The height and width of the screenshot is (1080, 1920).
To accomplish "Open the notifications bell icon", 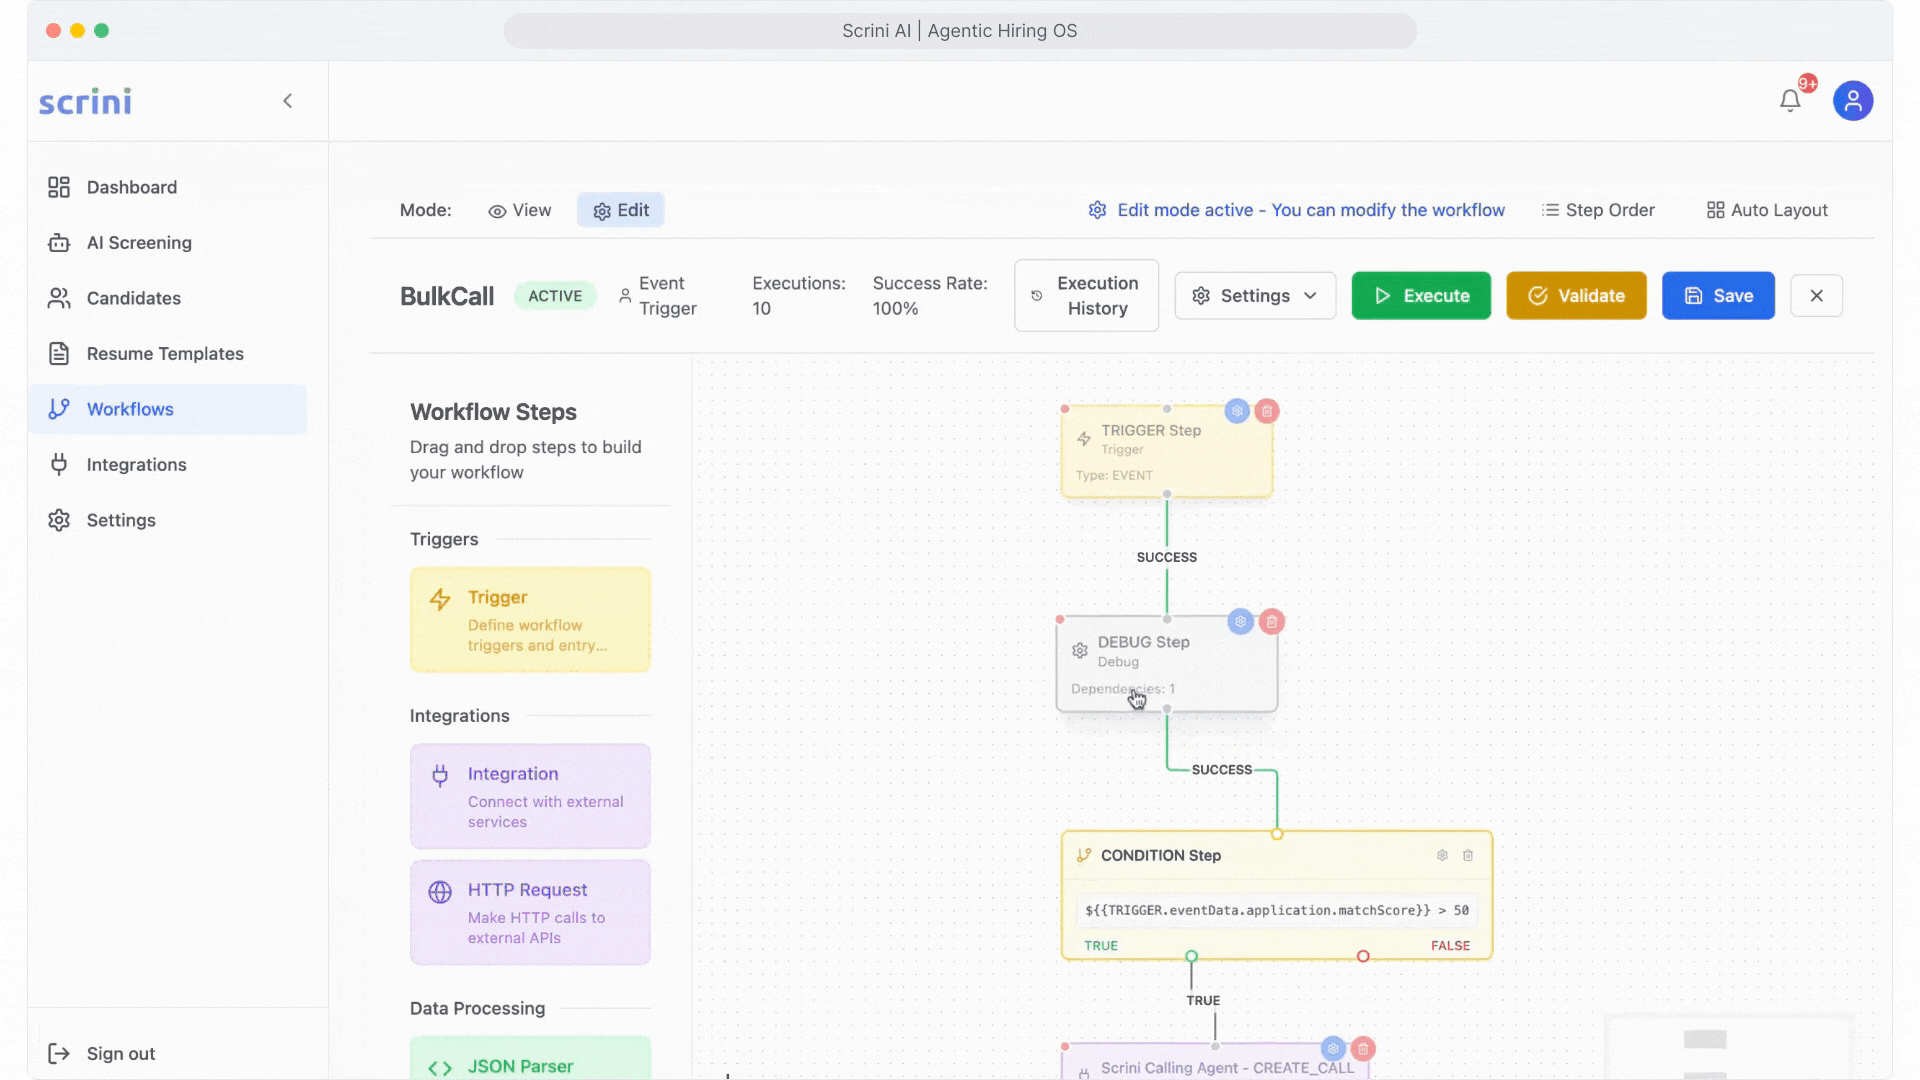I will [1790, 101].
